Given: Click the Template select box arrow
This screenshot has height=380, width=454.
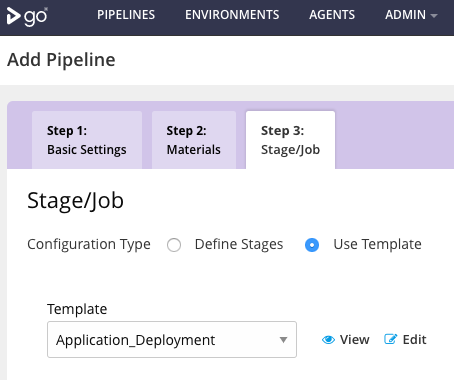Looking at the screenshot, I should point(283,340).
